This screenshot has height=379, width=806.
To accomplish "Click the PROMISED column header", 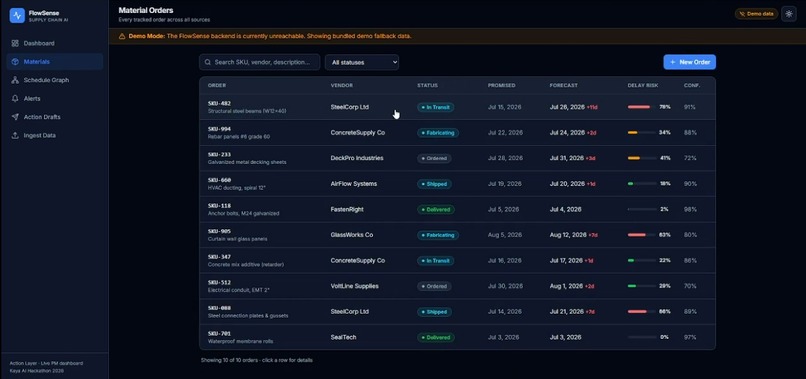I will [502, 85].
